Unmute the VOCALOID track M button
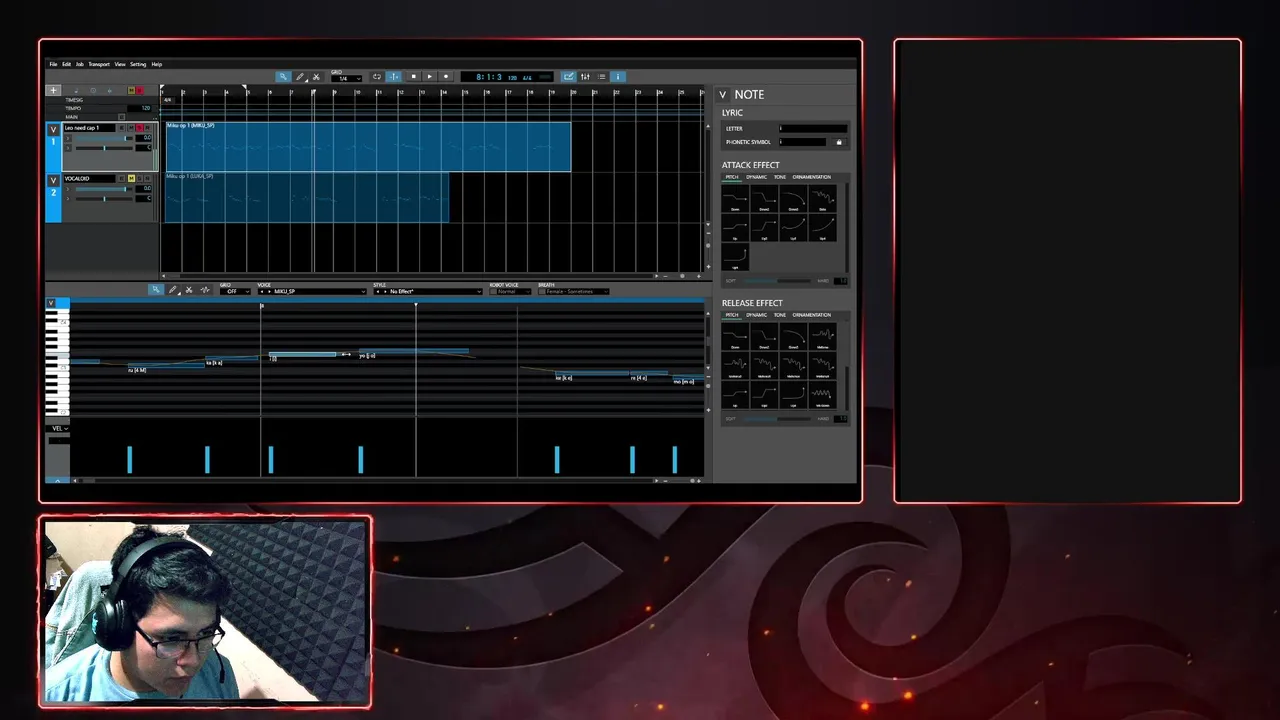Image resolution: width=1280 pixels, height=720 pixels. (131, 178)
